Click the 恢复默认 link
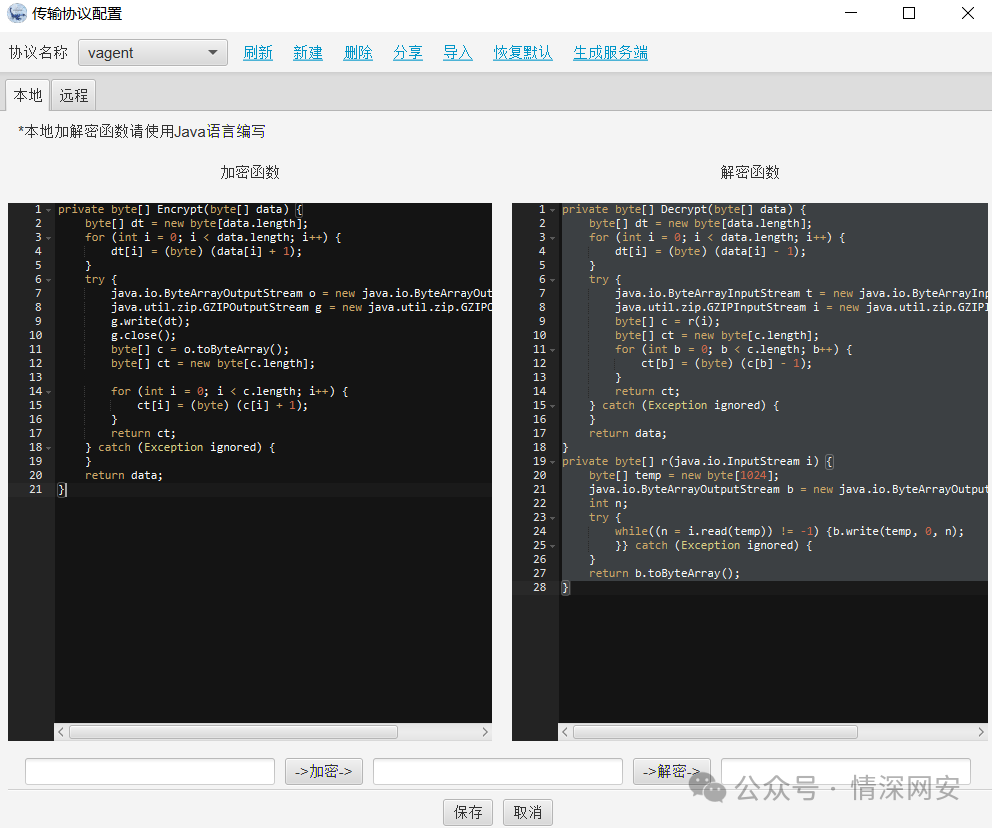Screen dimensions: 992x828 click(x=523, y=53)
